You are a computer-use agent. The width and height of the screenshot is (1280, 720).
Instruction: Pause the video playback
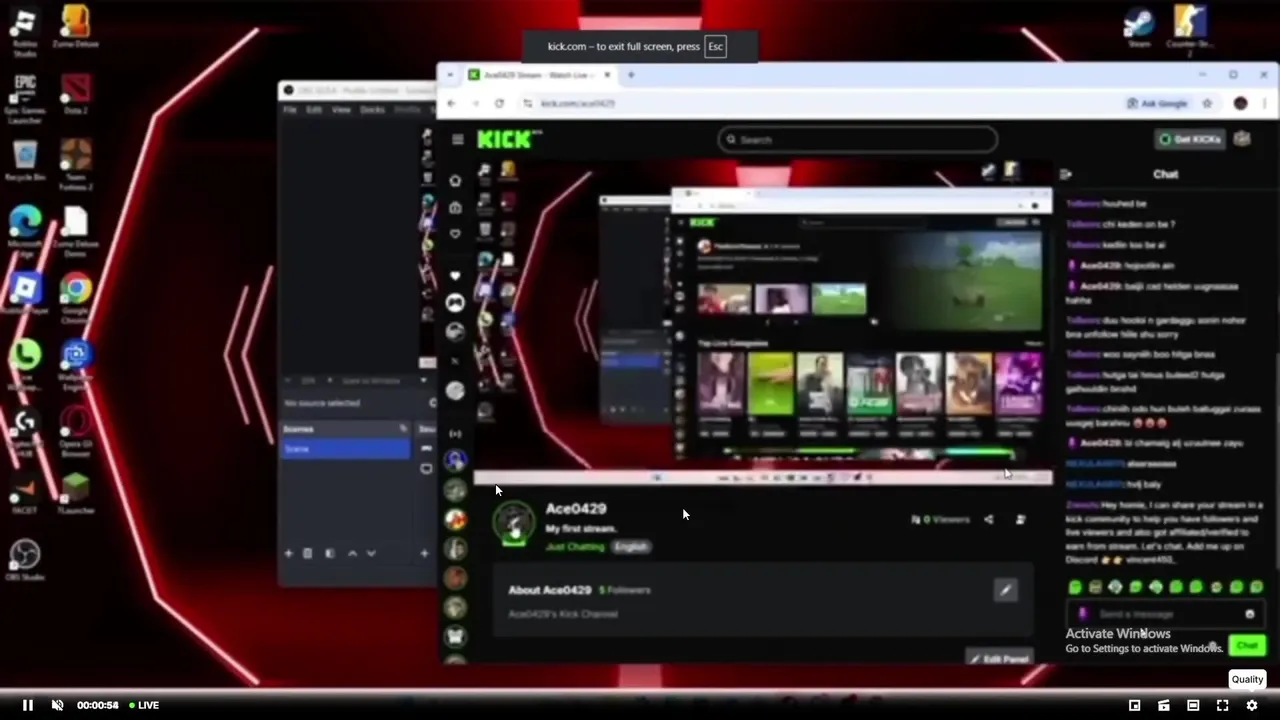coord(28,705)
